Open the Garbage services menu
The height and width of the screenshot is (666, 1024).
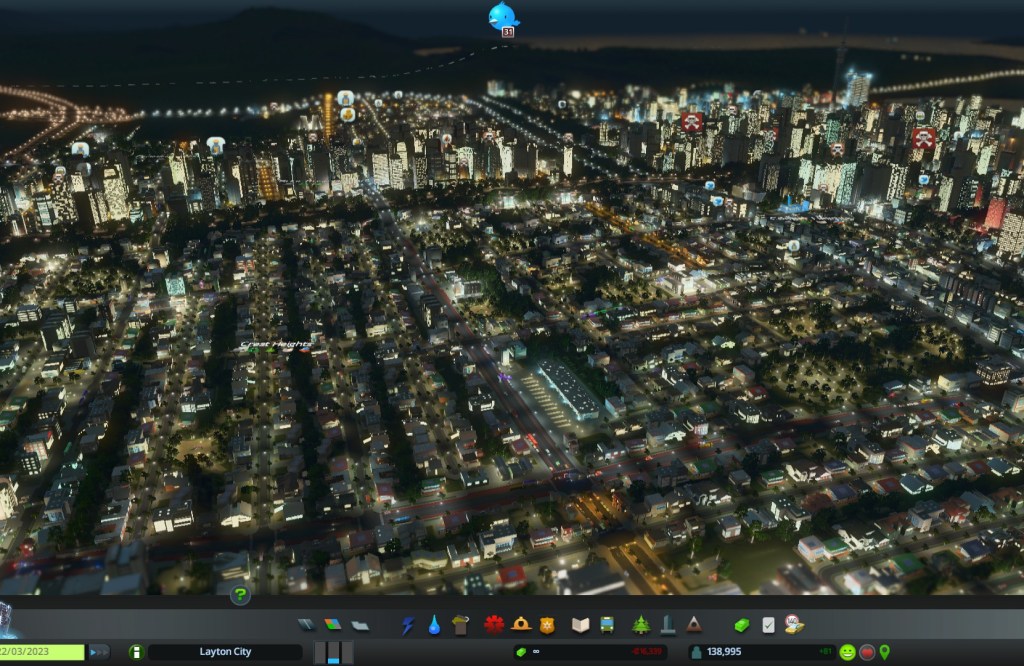(x=460, y=625)
